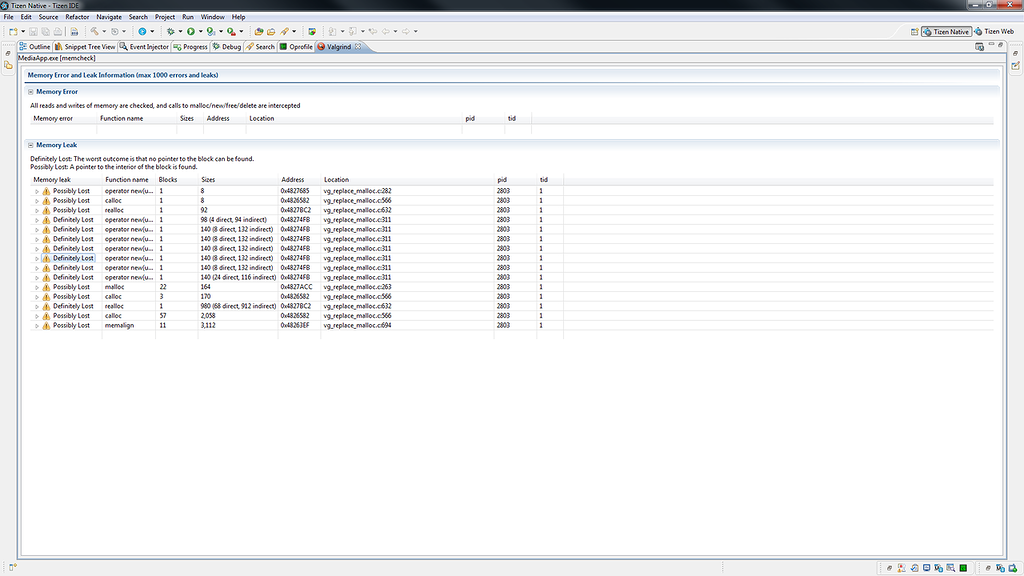Image resolution: width=1024 pixels, height=576 pixels.
Task: Switch to the Snippet Tree View tab
Action: [85, 46]
